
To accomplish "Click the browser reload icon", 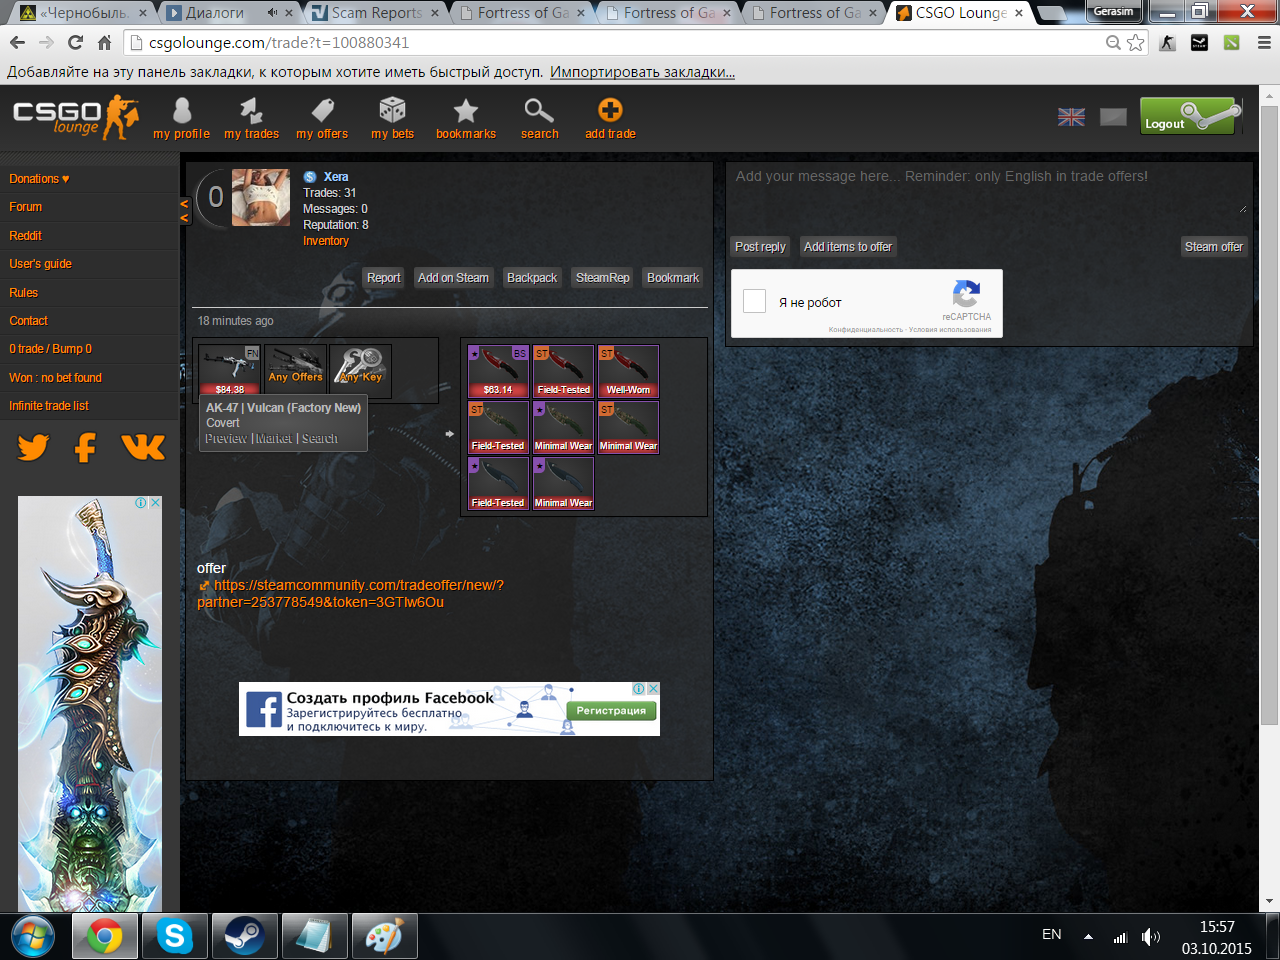I will pyautogui.click(x=75, y=42).
